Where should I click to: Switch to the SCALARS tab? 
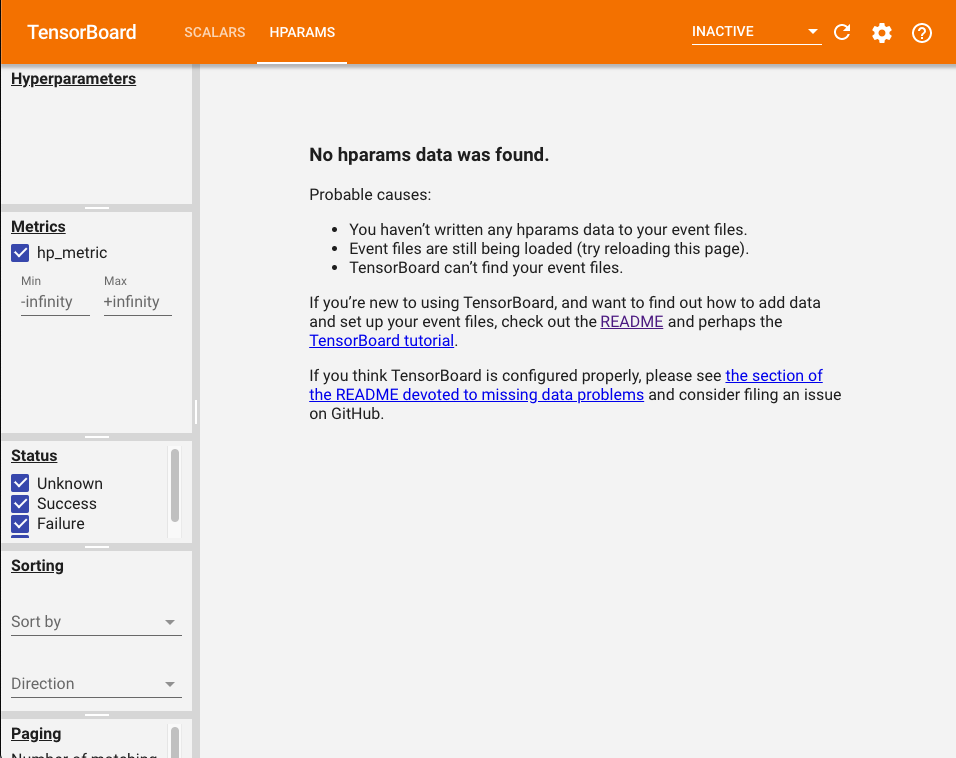[x=214, y=32]
